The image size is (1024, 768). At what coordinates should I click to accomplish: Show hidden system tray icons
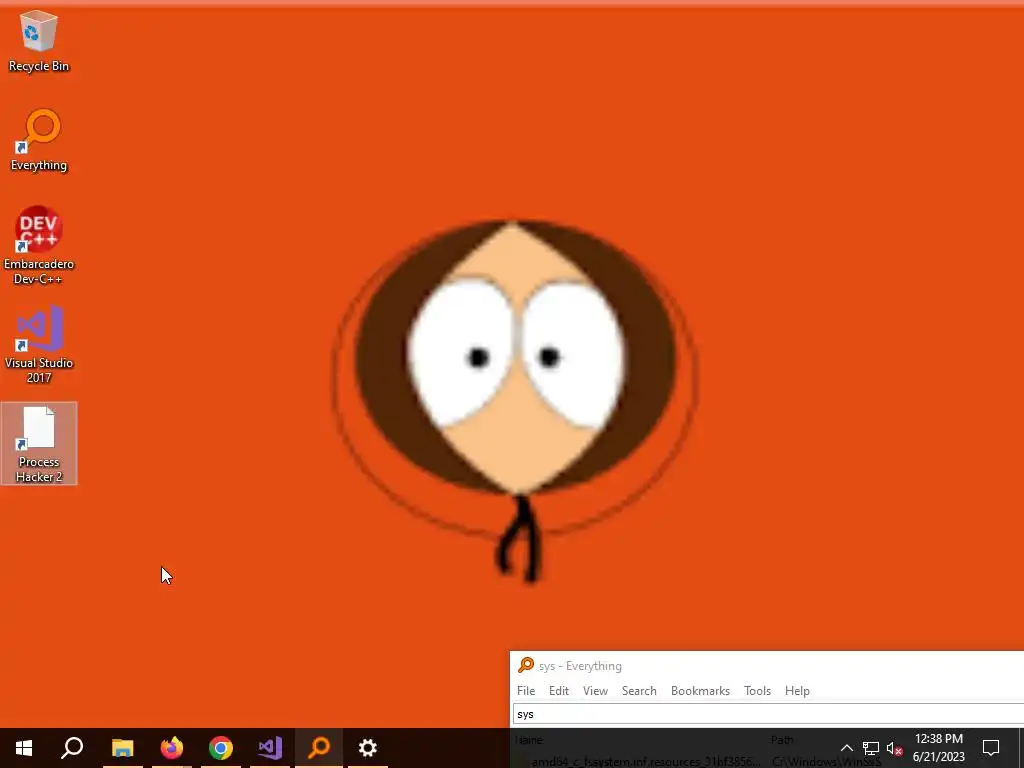846,748
